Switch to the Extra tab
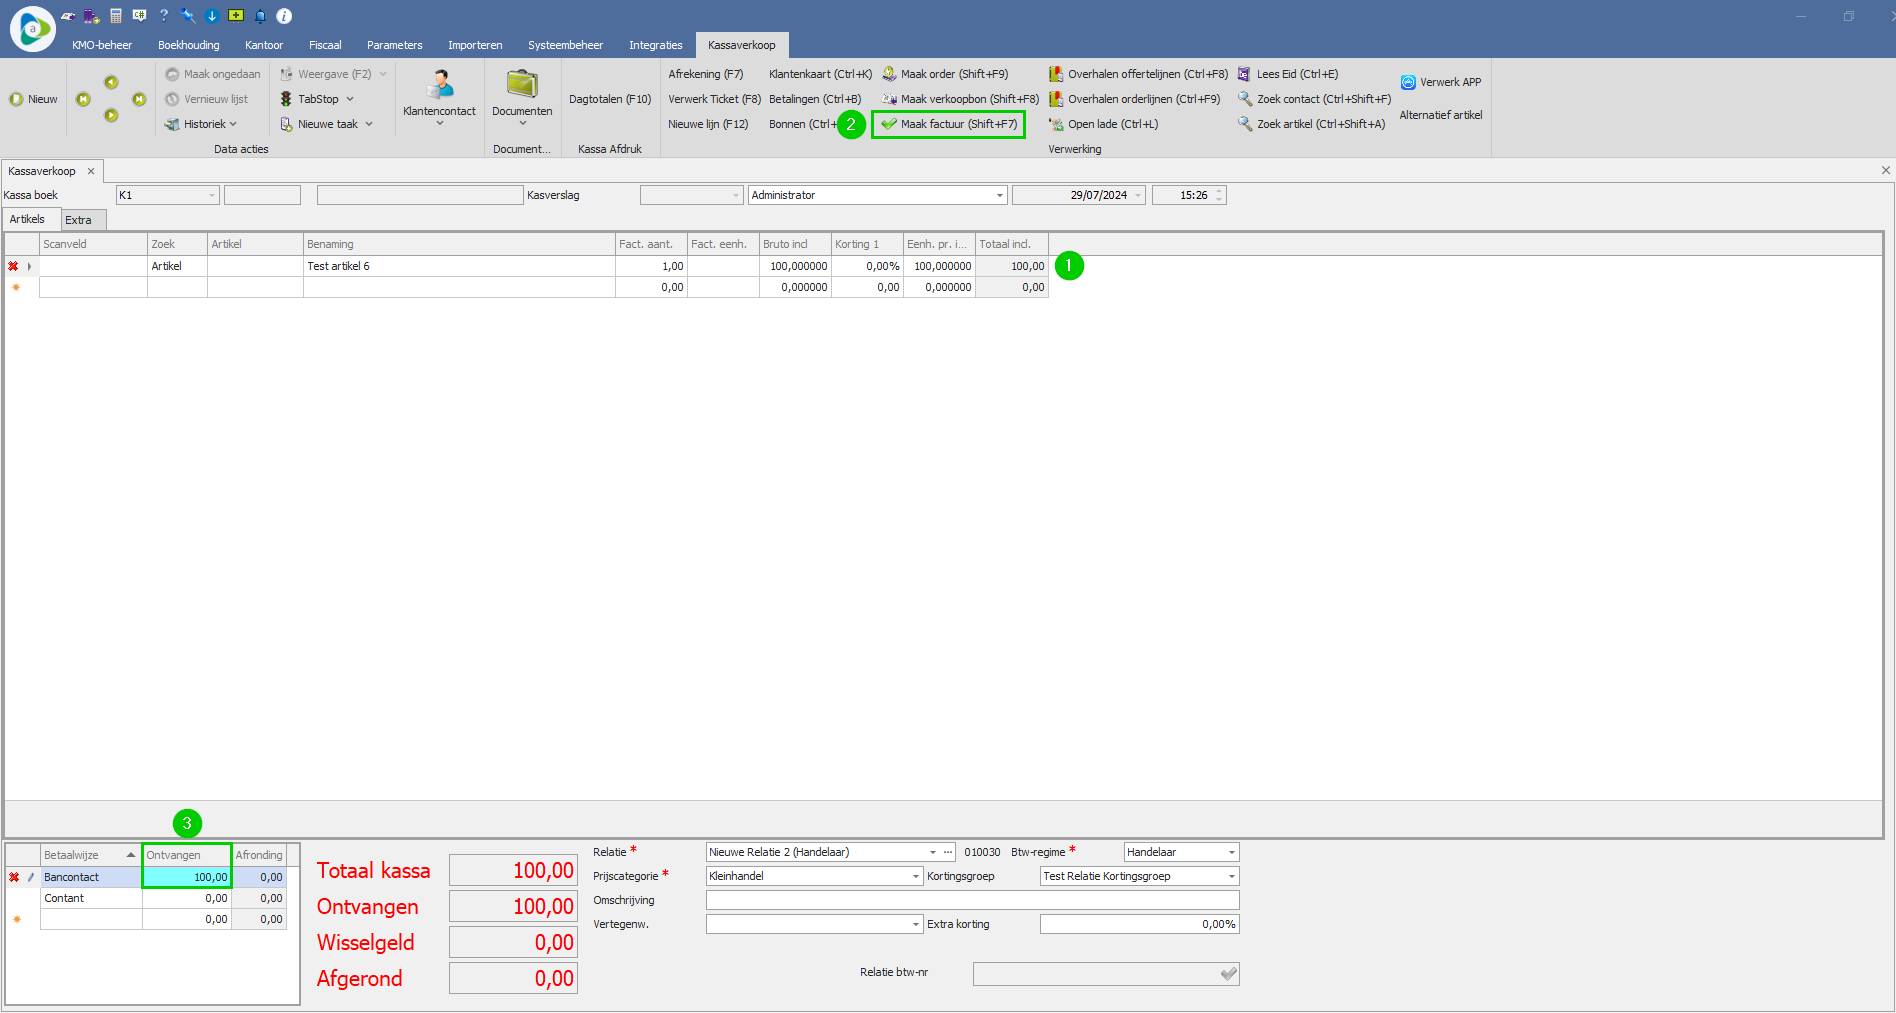The image size is (1896, 1013). [x=79, y=220]
